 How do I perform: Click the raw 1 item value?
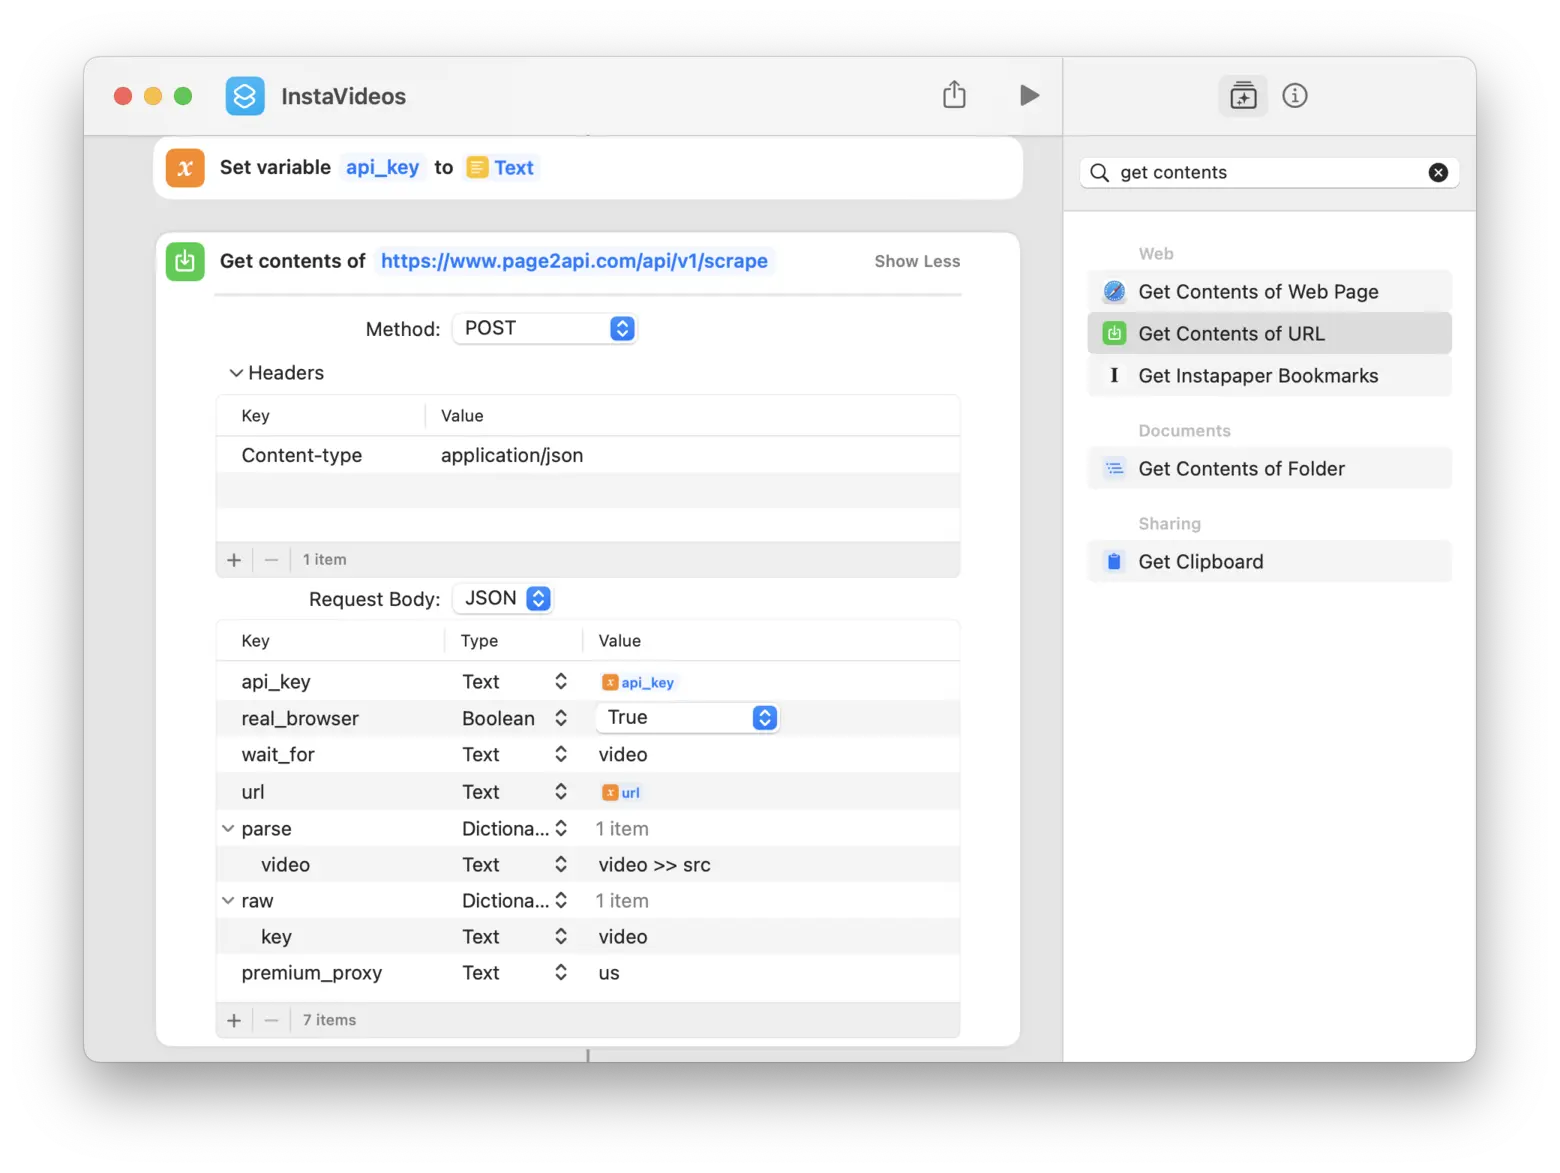point(622,900)
